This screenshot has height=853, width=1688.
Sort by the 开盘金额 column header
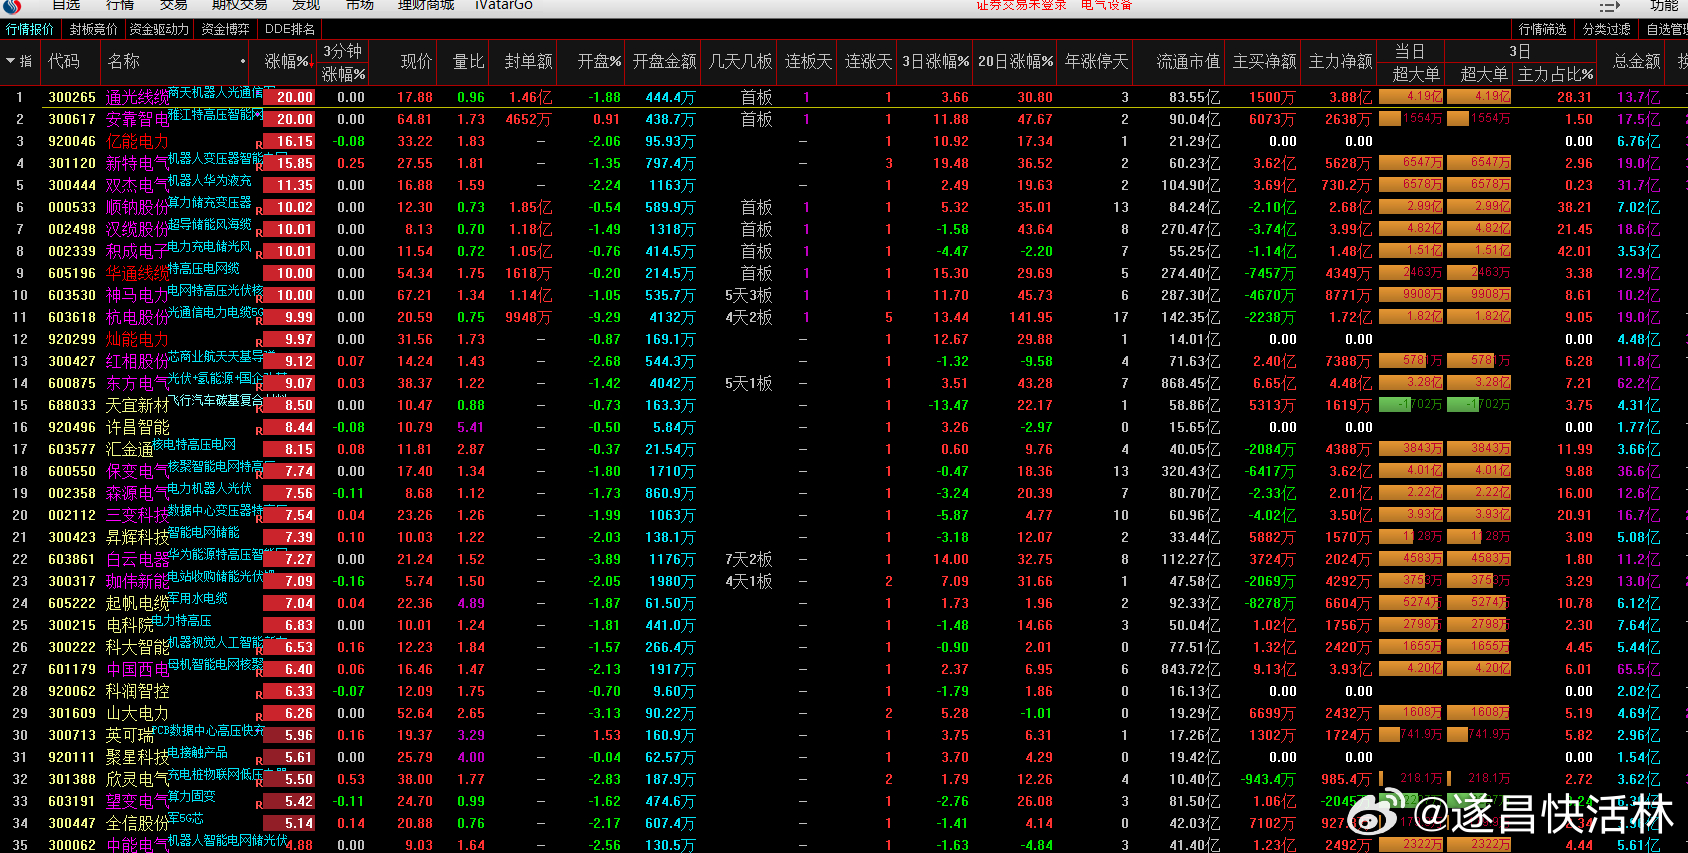(664, 61)
